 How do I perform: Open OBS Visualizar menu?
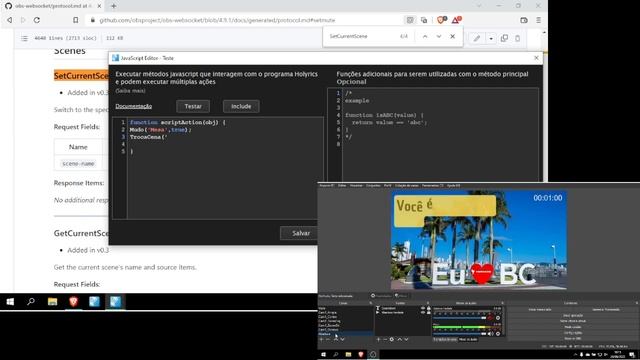pos(356,185)
